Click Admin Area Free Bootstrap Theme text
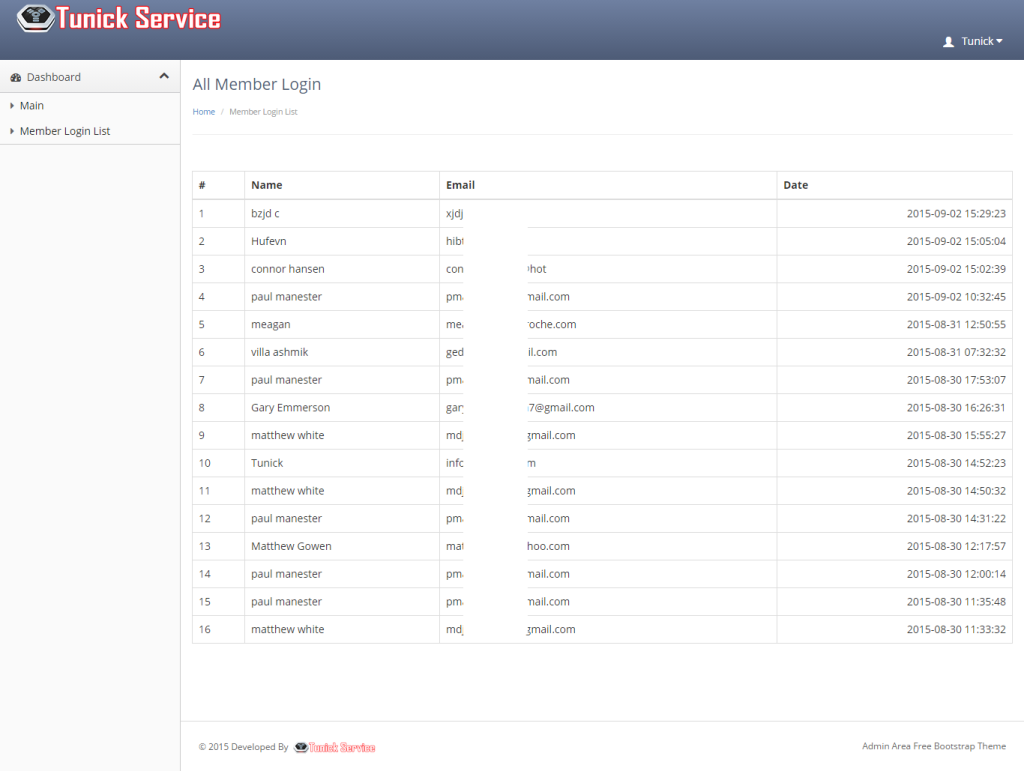Screen dimensions: 1024x771 934,746
